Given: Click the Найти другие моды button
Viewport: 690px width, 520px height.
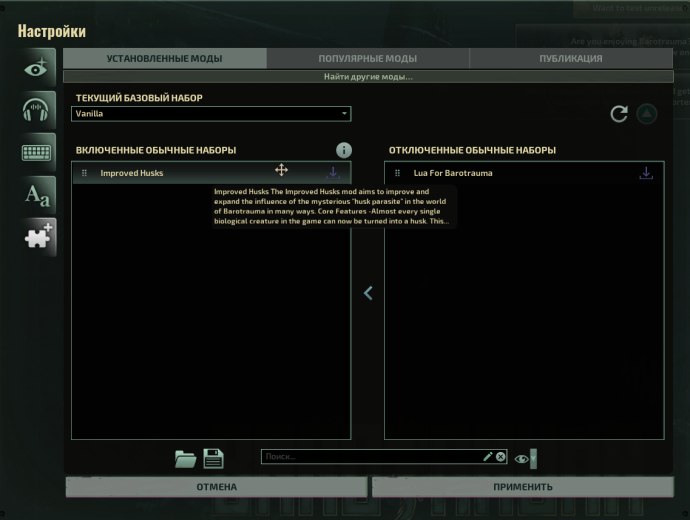Looking at the screenshot, I should pos(367,77).
